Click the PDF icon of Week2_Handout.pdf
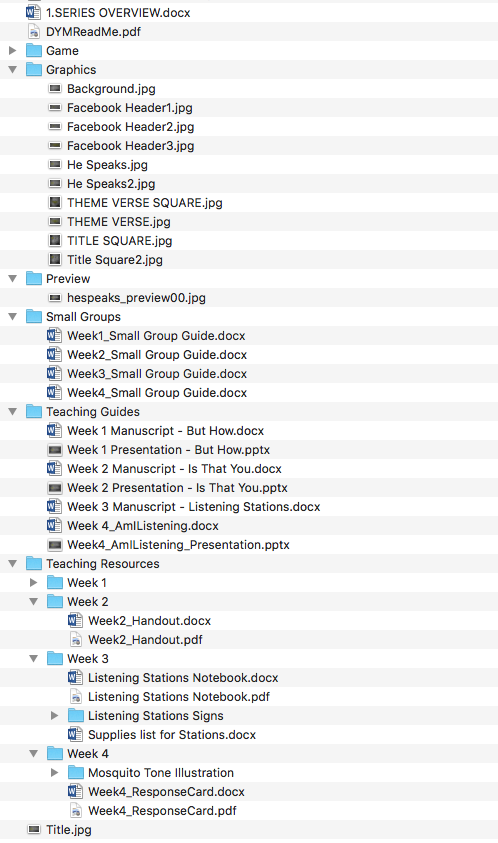Viewport: 498px width, 843px height. coord(76,640)
